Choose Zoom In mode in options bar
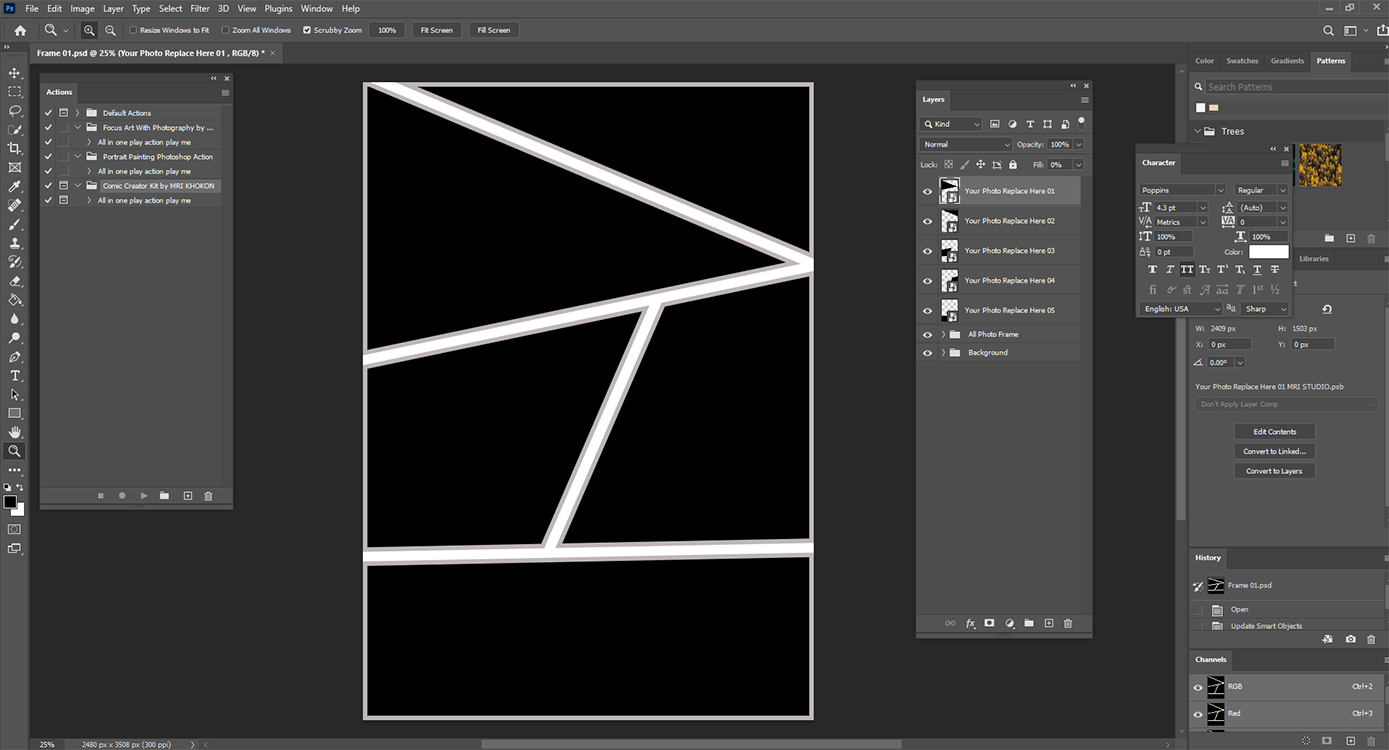Viewport: 1389px width, 750px height. [x=89, y=30]
